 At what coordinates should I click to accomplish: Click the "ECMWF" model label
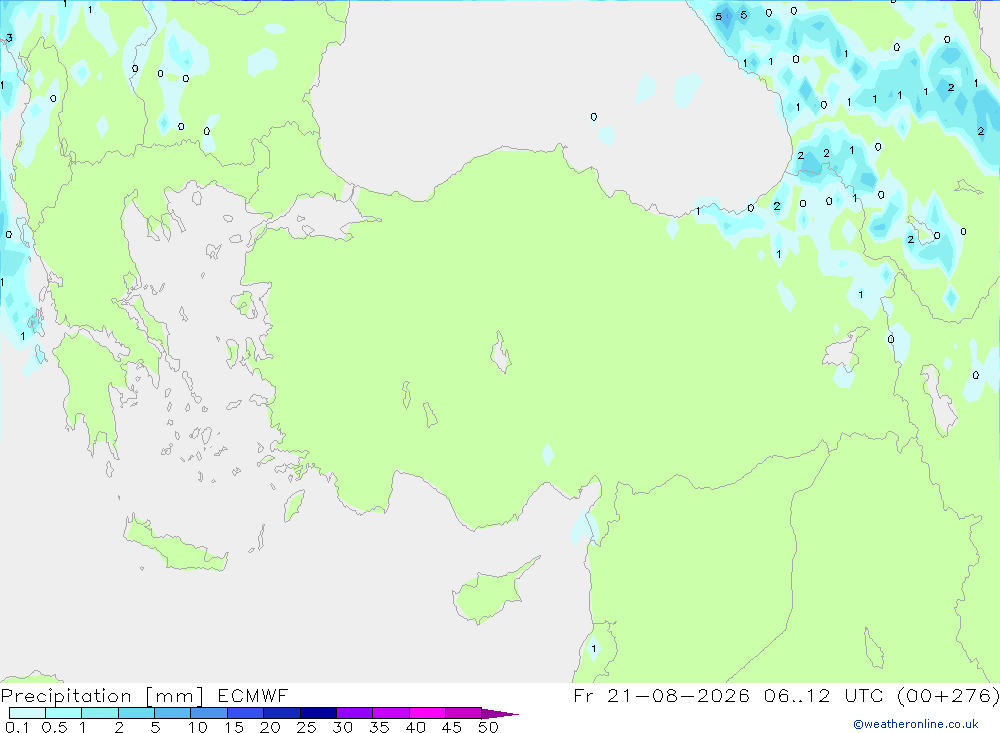coord(253,696)
